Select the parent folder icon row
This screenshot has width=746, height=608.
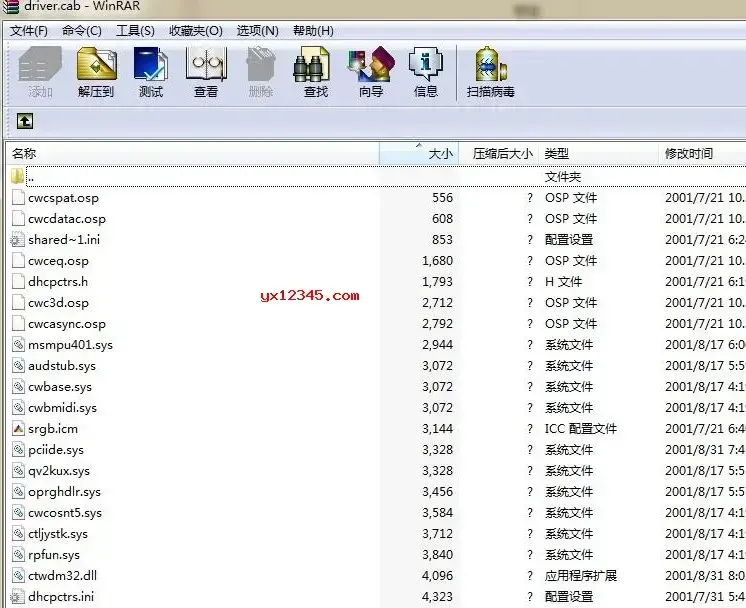click(18, 177)
